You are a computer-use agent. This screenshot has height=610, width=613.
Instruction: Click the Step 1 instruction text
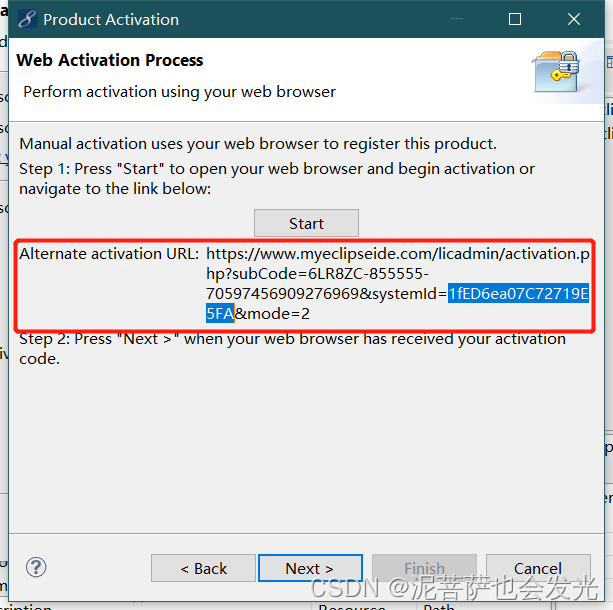click(x=277, y=179)
